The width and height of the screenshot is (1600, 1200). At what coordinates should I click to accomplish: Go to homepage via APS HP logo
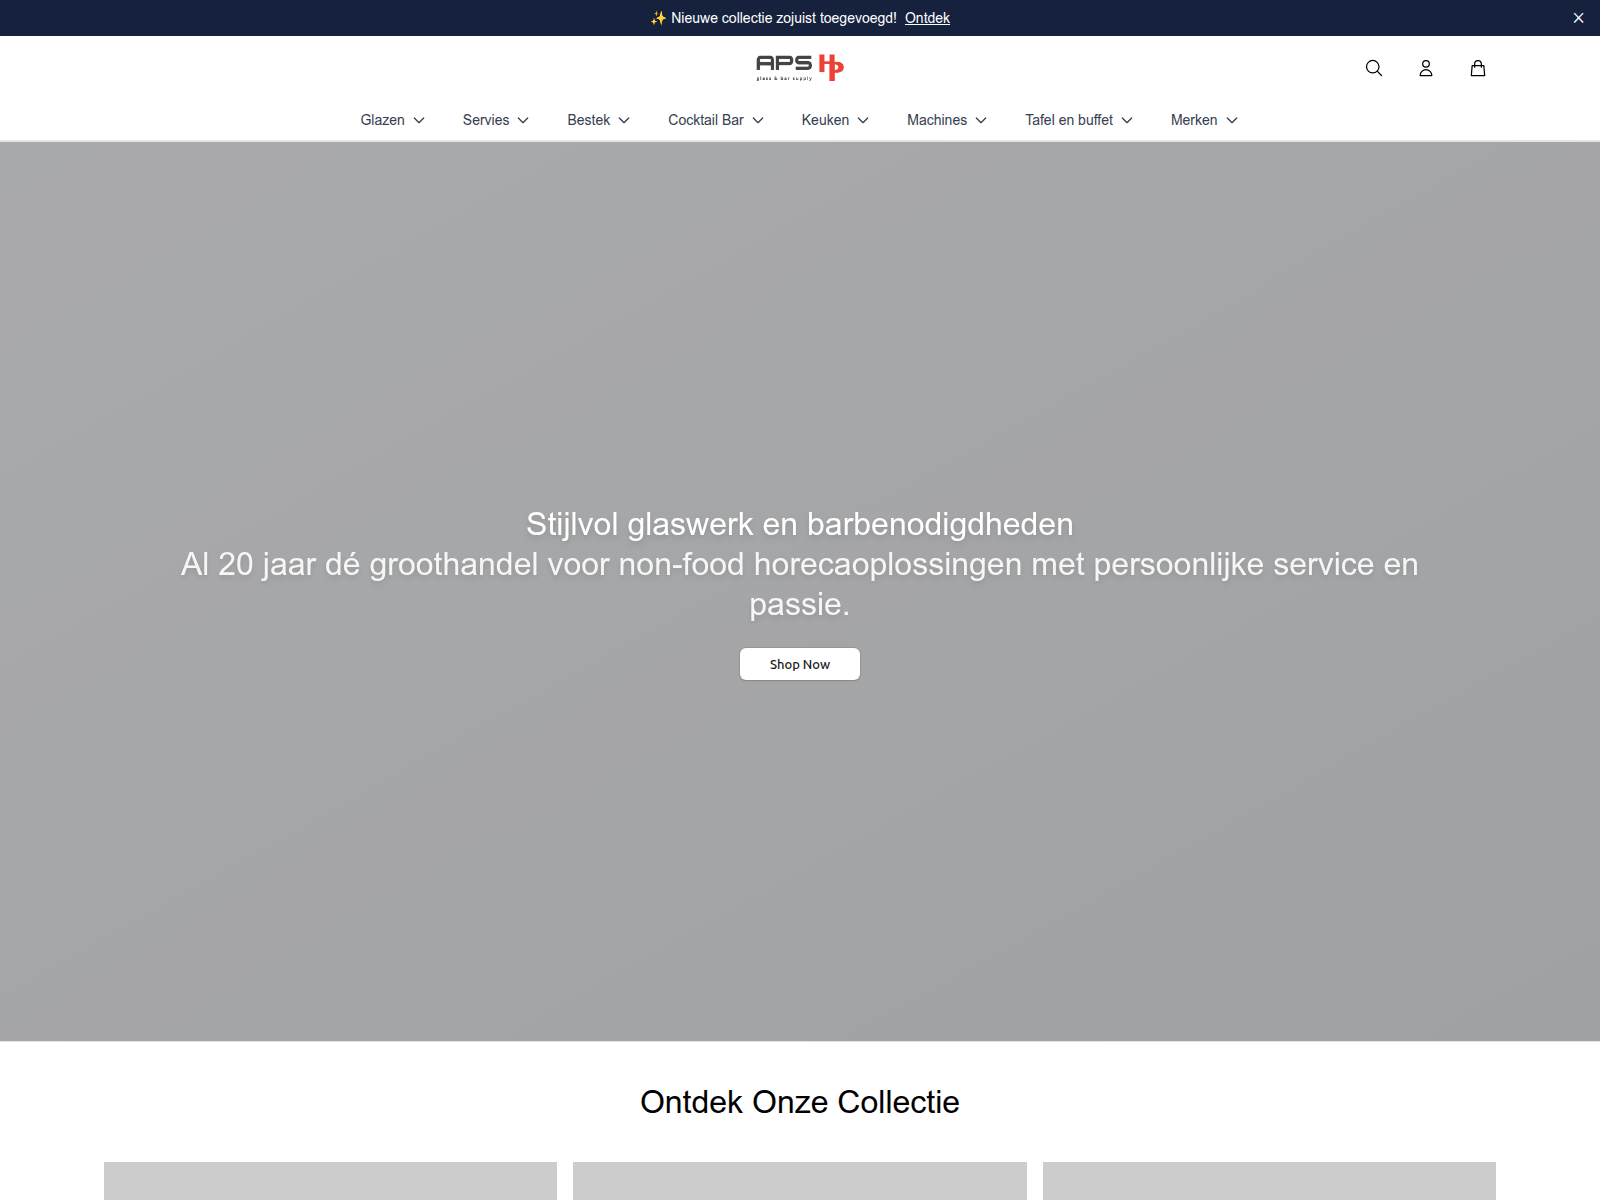point(800,68)
